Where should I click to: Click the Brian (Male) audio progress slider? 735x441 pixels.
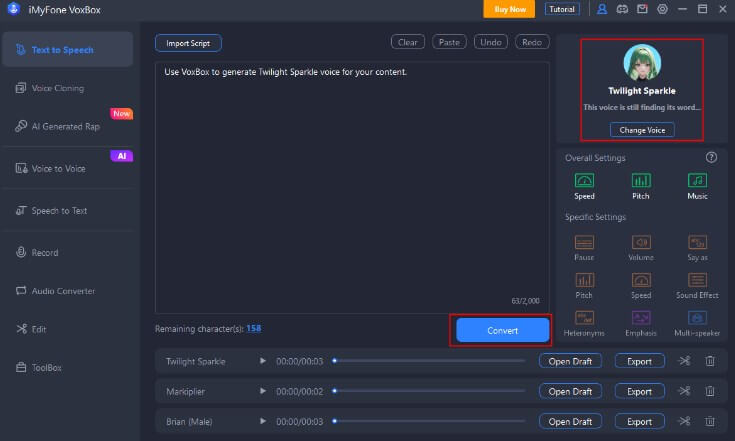(x=429, y=421)
